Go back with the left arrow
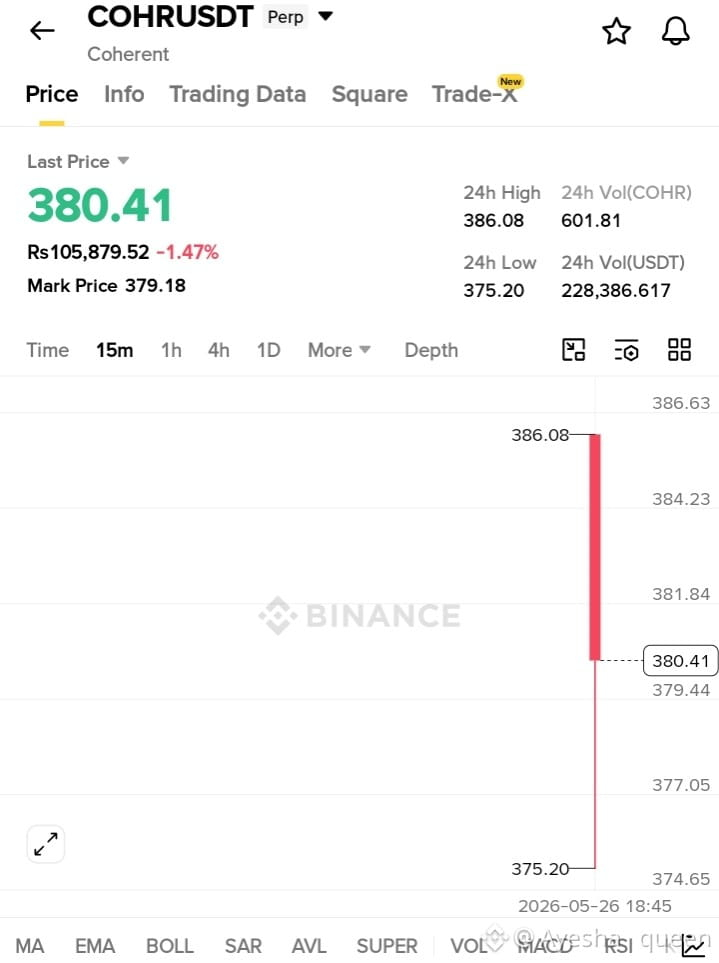 coord(42,30)
